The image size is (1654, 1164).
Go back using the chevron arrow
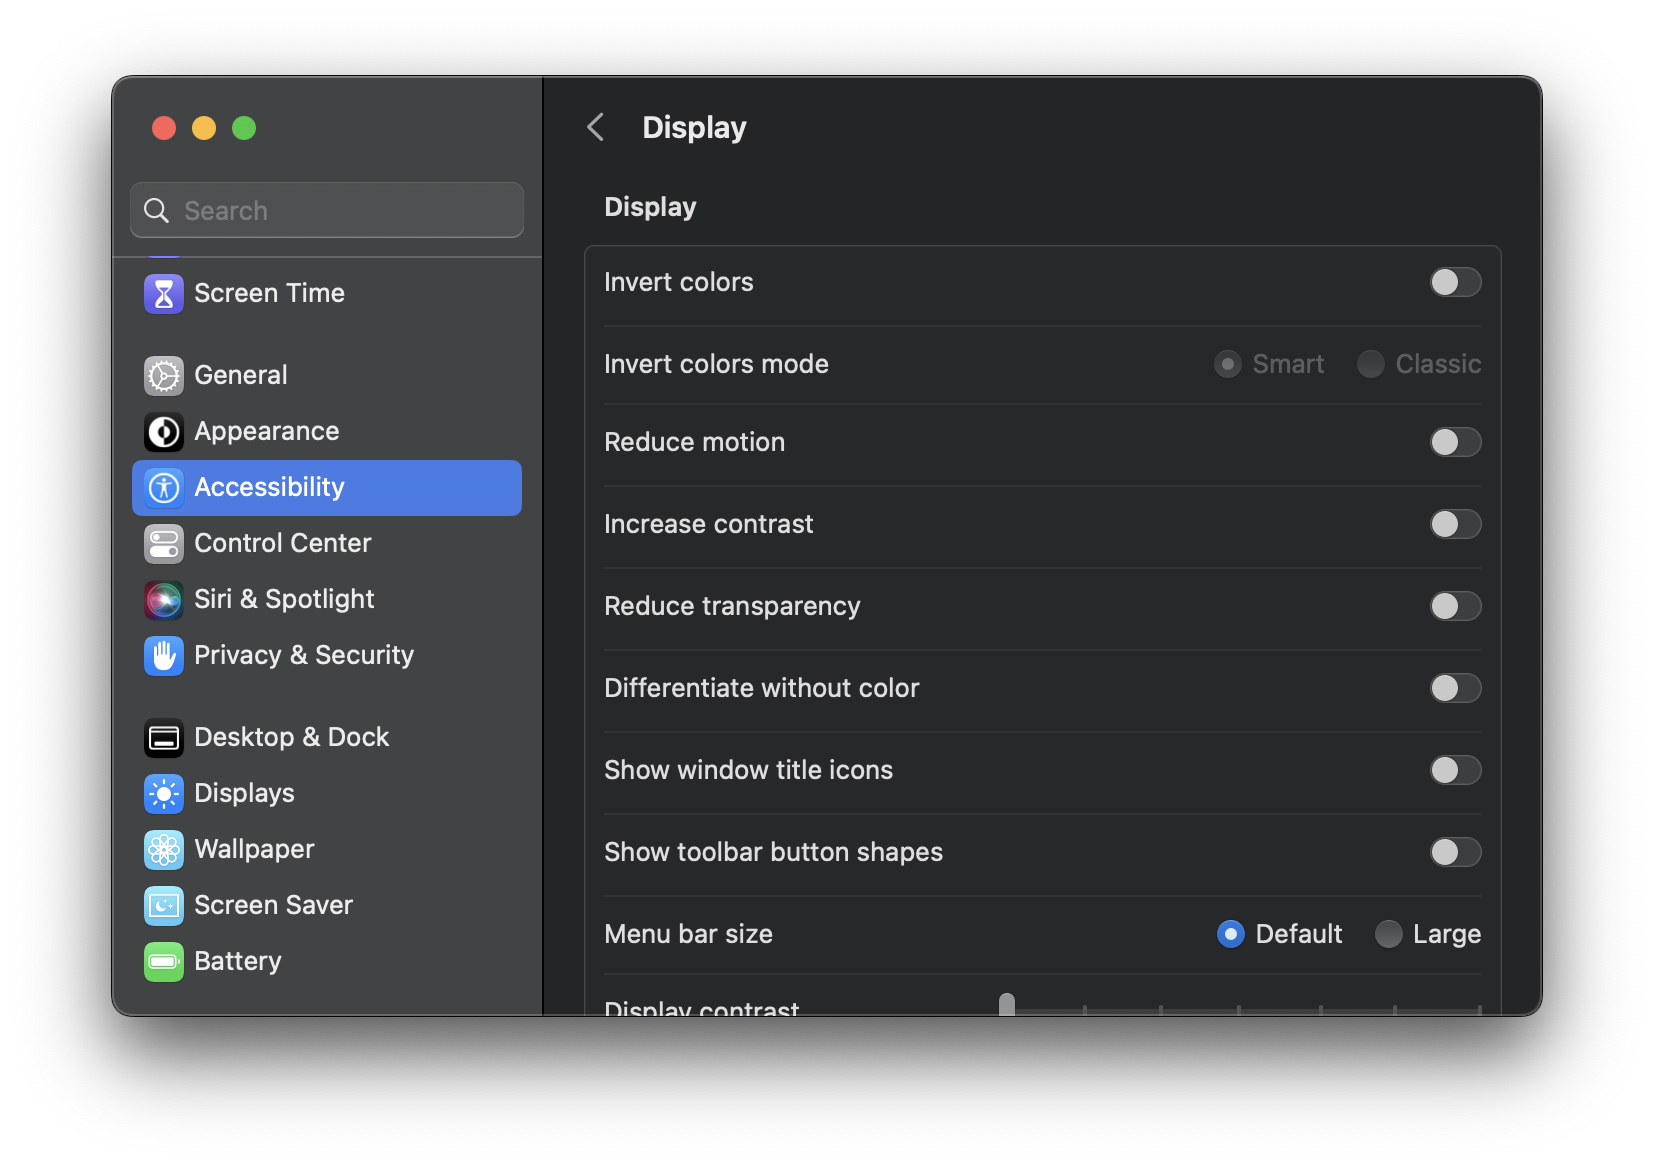[x=596, y=128]
